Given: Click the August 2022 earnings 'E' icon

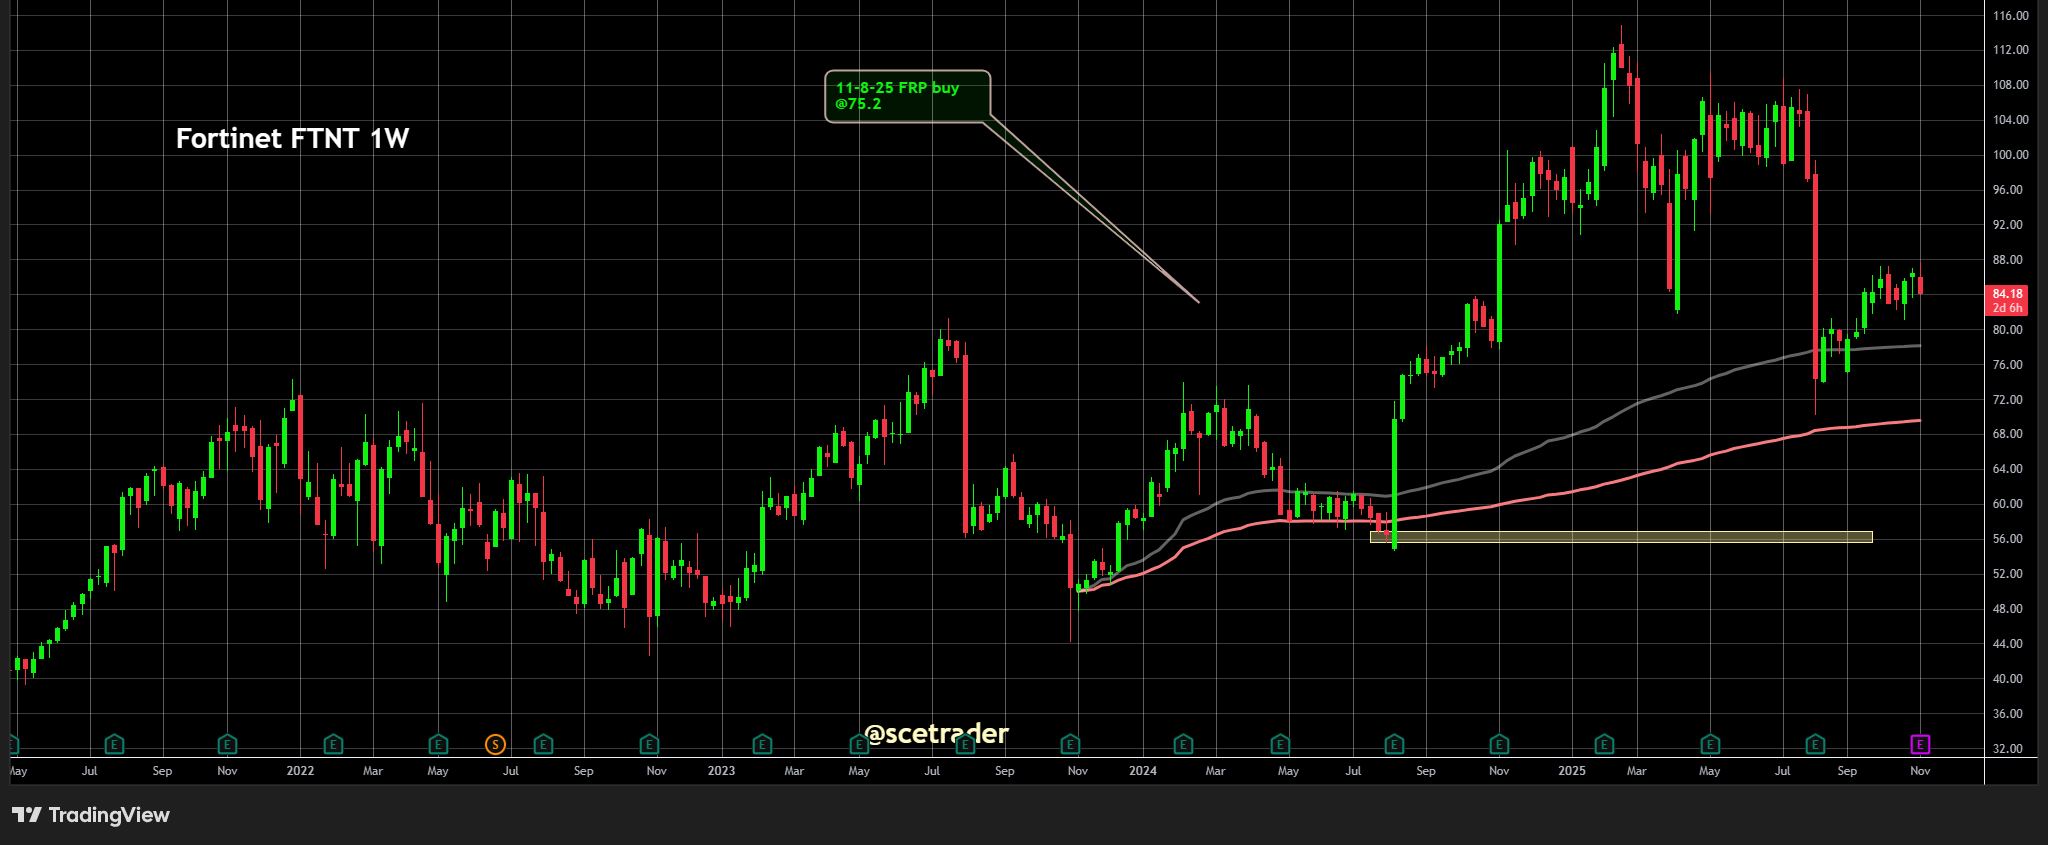Looking at the screenshot, I should (x=543, y=744).
